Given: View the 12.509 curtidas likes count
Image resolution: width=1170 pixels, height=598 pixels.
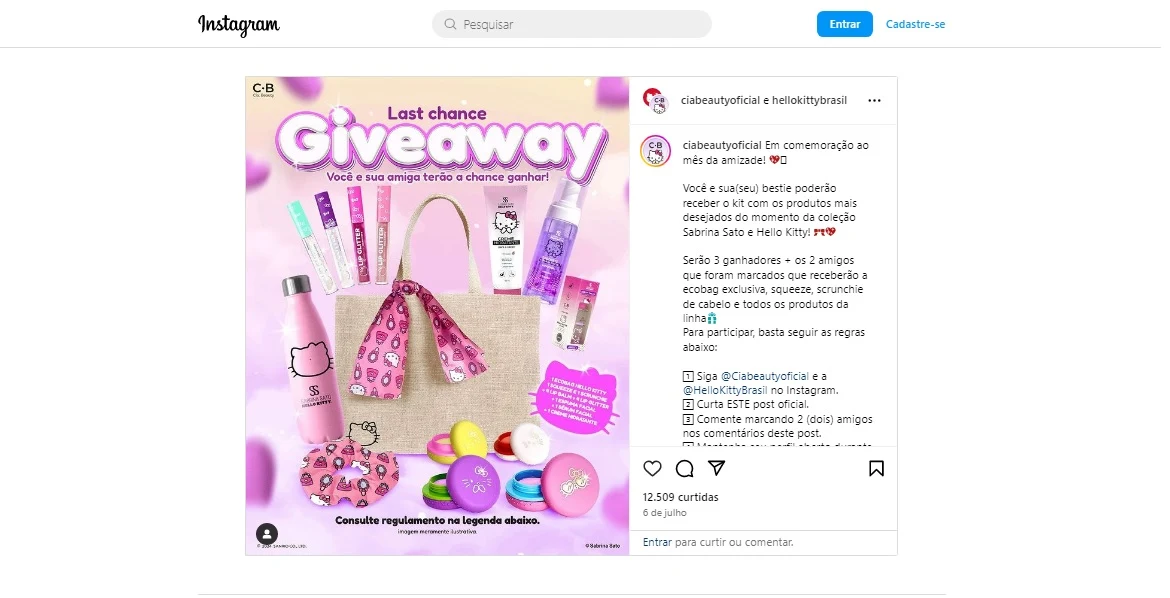Looking at the screenshot, I should coord(681,497).
